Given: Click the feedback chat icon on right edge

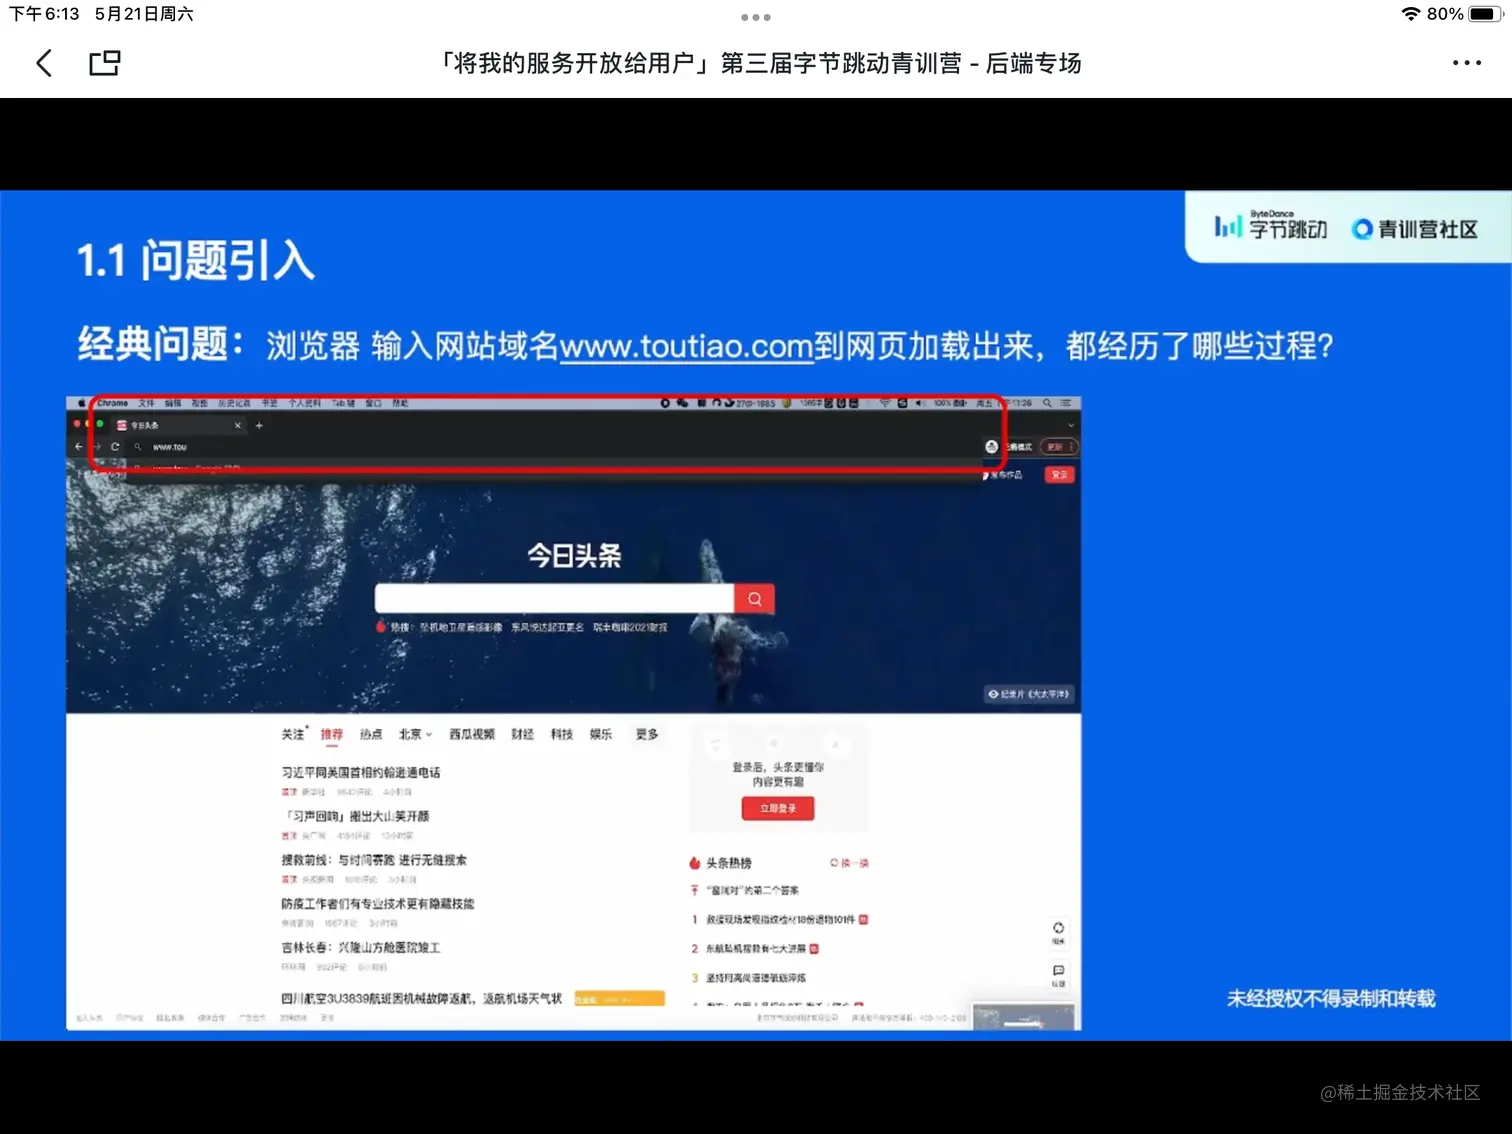Looking at the screenshot, I should click(1058, 975).
